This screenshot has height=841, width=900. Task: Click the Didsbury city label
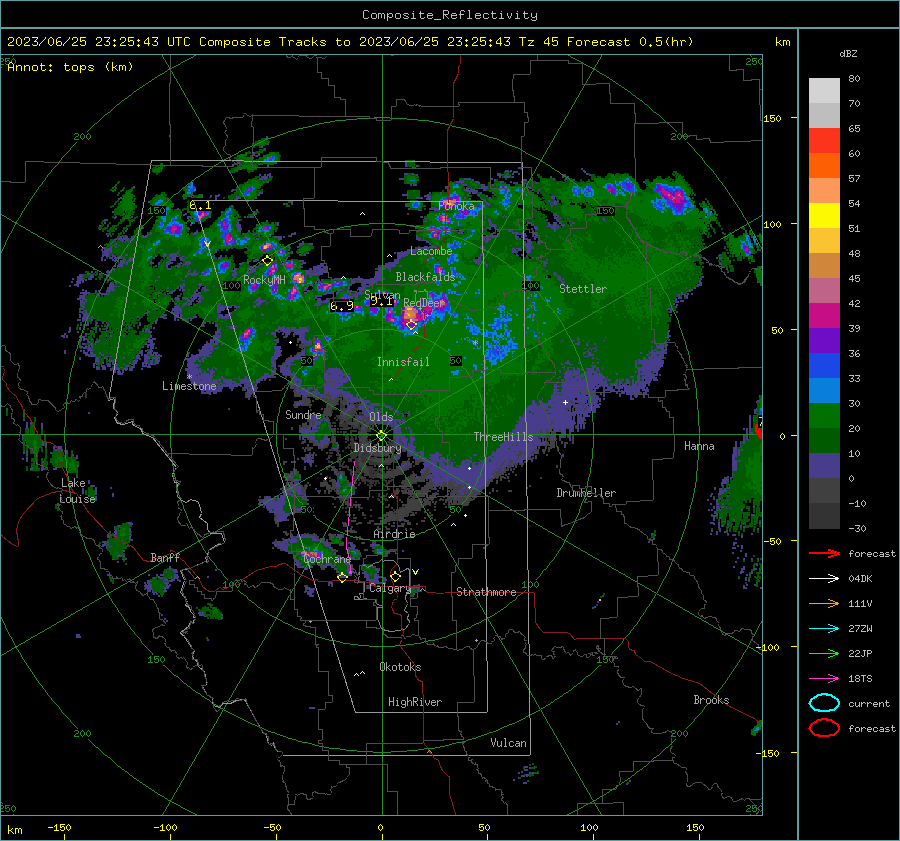(x=377, y=448)
